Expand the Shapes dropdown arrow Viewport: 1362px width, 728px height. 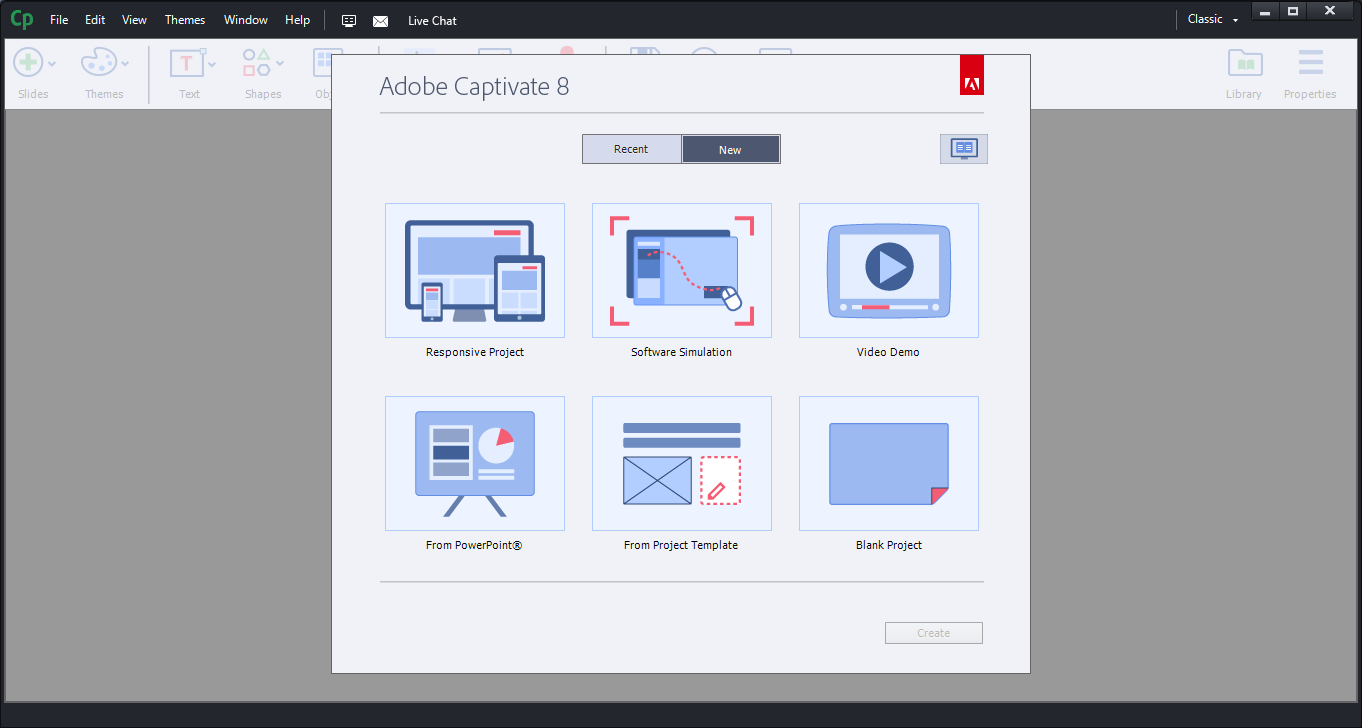click(280, 64)
